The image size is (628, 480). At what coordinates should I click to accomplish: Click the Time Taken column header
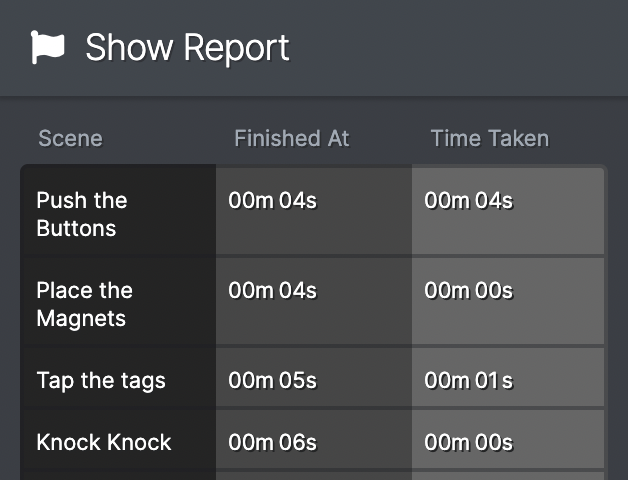(x=490, y=139)
